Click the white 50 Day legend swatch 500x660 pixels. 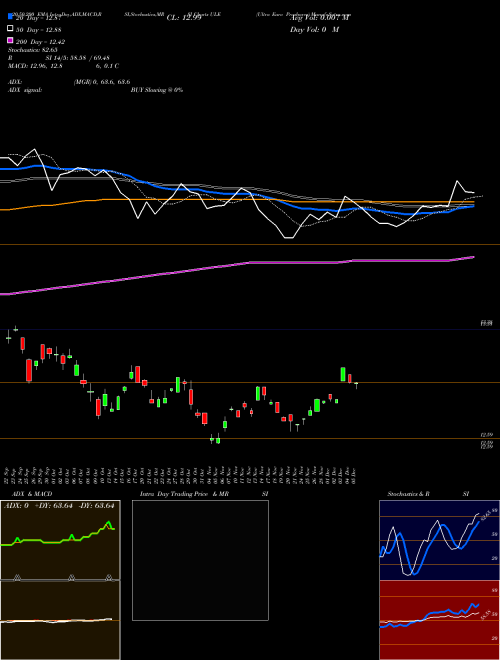(11, 29)
